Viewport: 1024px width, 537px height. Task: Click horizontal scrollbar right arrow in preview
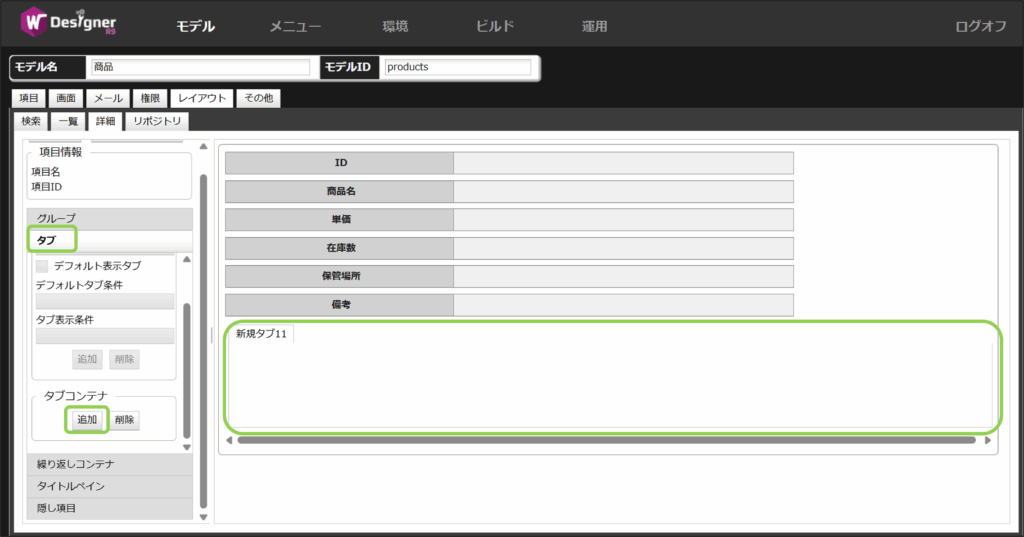click(988, 439)
